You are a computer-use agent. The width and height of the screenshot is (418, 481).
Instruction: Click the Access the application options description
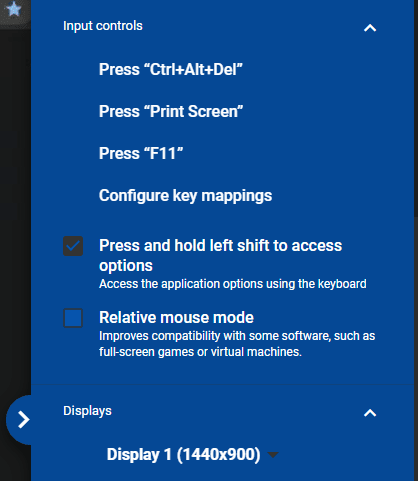coord(233,284)
